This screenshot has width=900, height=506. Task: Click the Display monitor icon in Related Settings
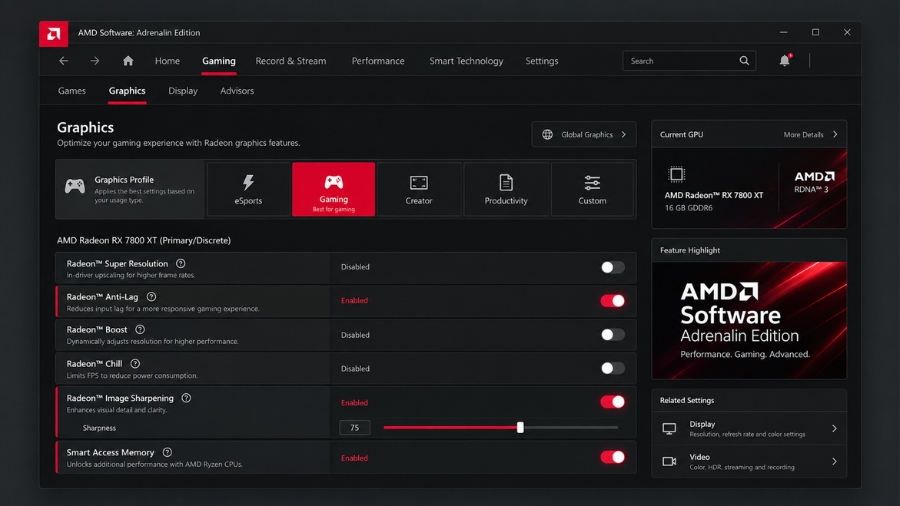click(x=669, y=429)
